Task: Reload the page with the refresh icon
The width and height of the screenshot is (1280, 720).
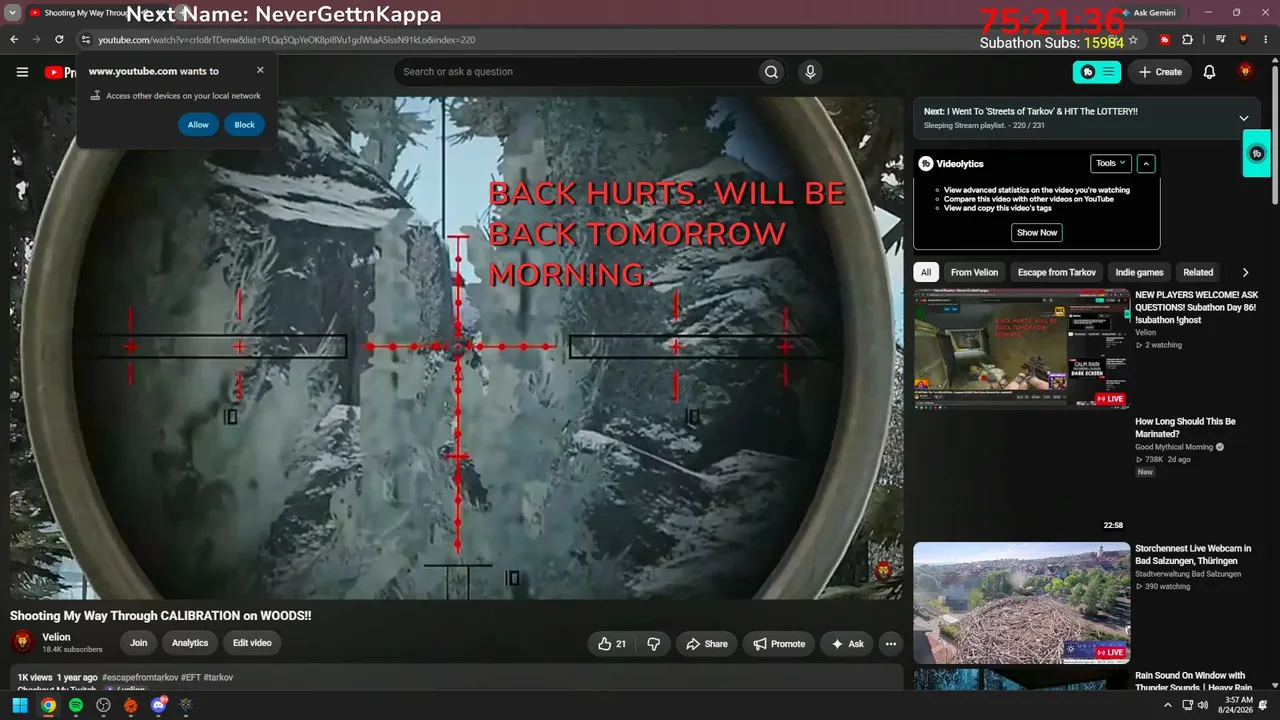Action: tap(59, 40)
